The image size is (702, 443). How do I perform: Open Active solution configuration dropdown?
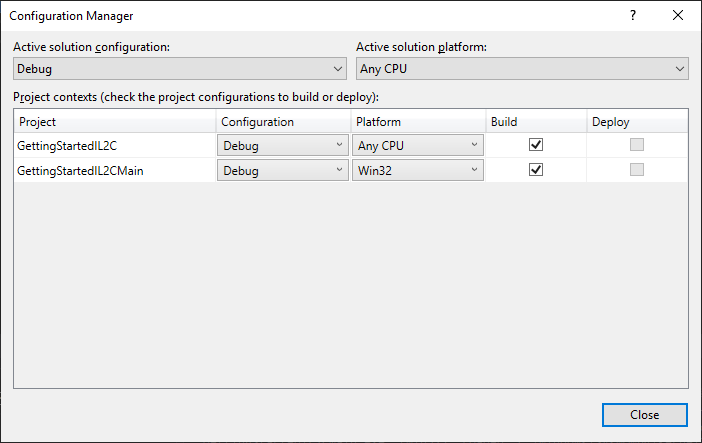pyautogui.click(x=180, y=69)
